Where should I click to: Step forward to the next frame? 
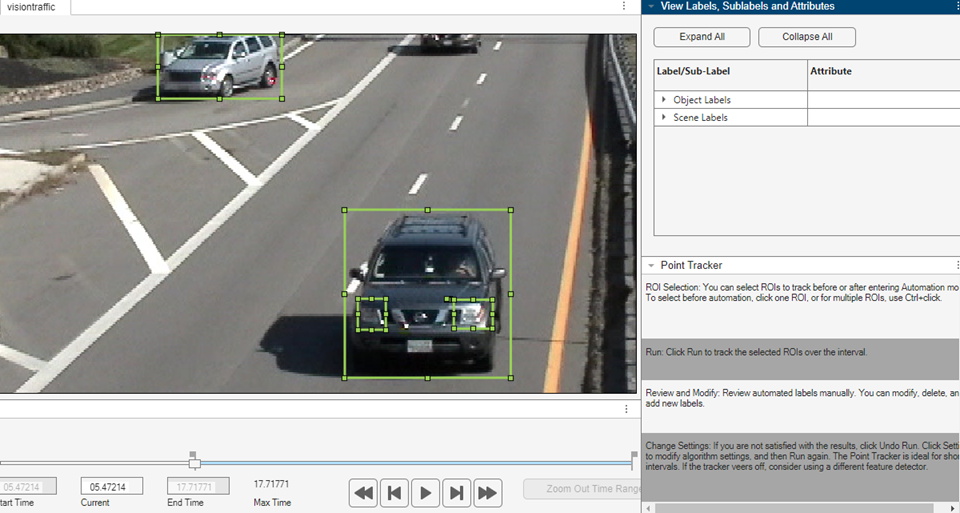click(456, 493)
